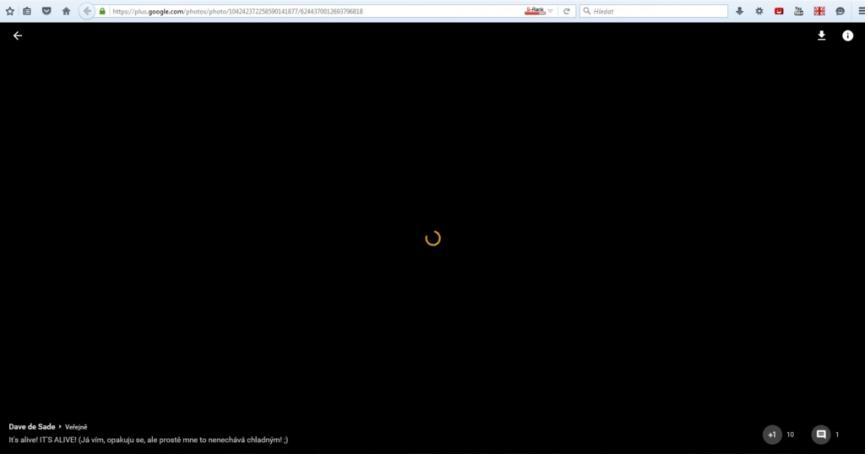Open the bookmarks list icon
The image size is (865, 454).
coord(27,11)
